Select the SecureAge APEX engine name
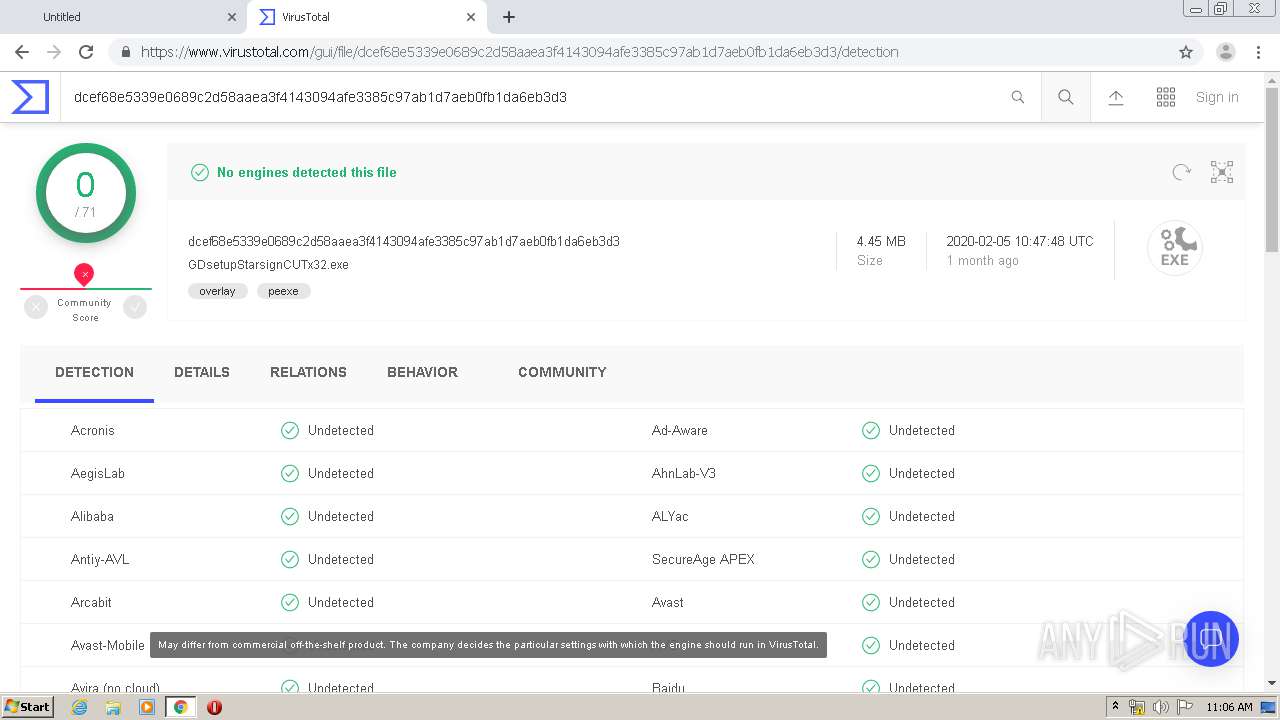Viewport: 1280px width, 720px height. coord(703,559)
